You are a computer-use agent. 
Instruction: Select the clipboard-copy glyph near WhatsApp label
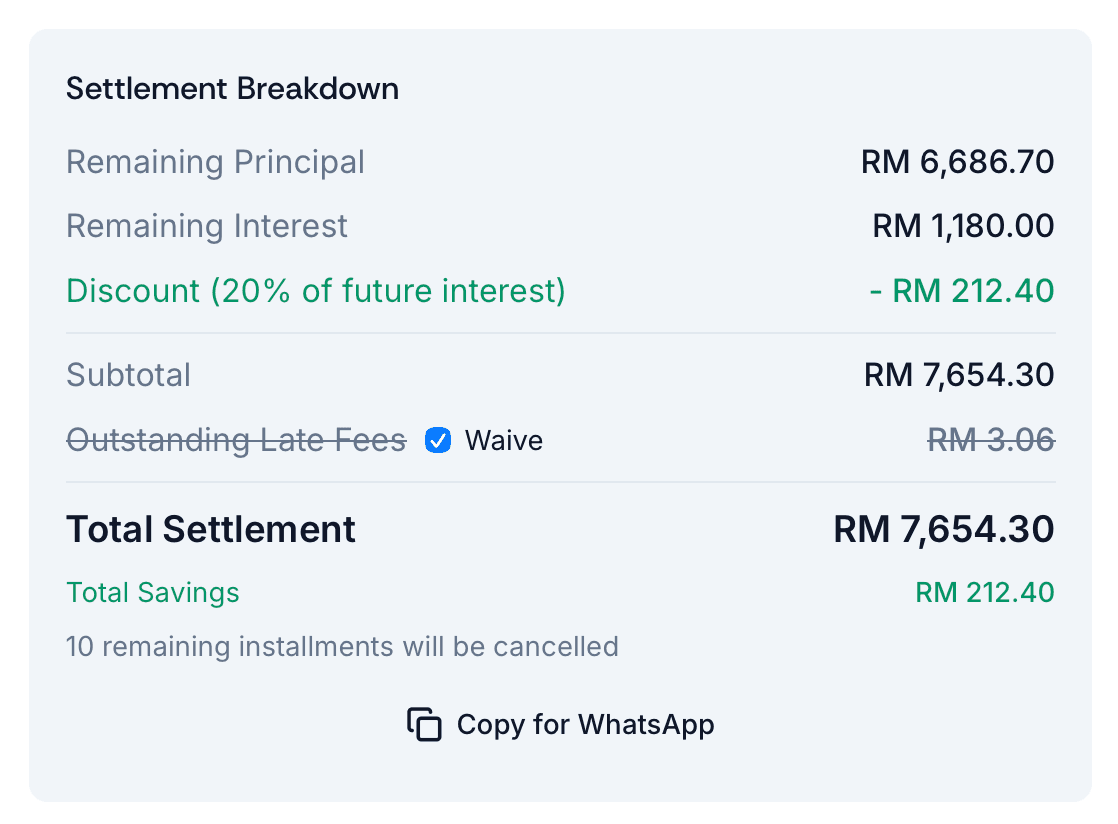[x=423, y=724]
